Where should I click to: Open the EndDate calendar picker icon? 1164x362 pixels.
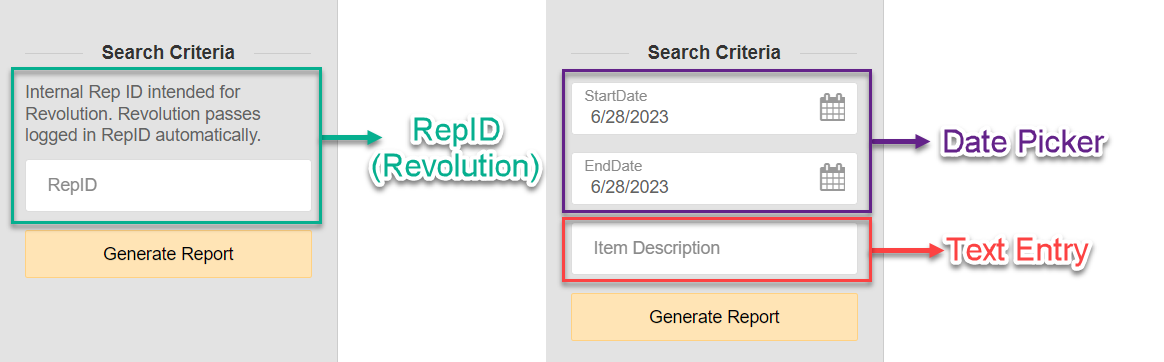coord(832,178)
